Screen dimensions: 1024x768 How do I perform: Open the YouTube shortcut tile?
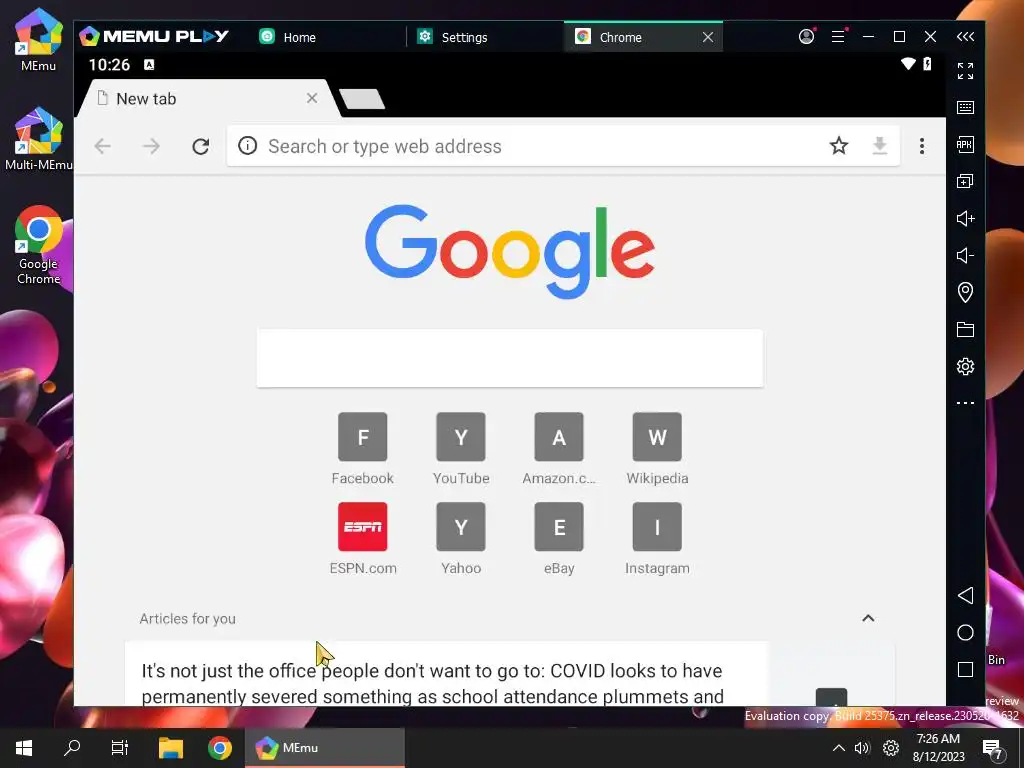pyautogui.click(x=461, y=449)
